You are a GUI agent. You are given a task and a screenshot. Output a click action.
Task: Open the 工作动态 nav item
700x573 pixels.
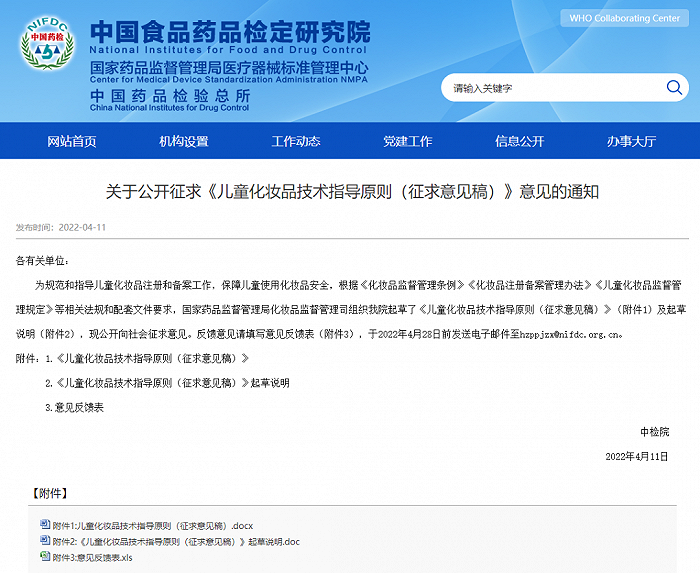[x=296, y=141]
